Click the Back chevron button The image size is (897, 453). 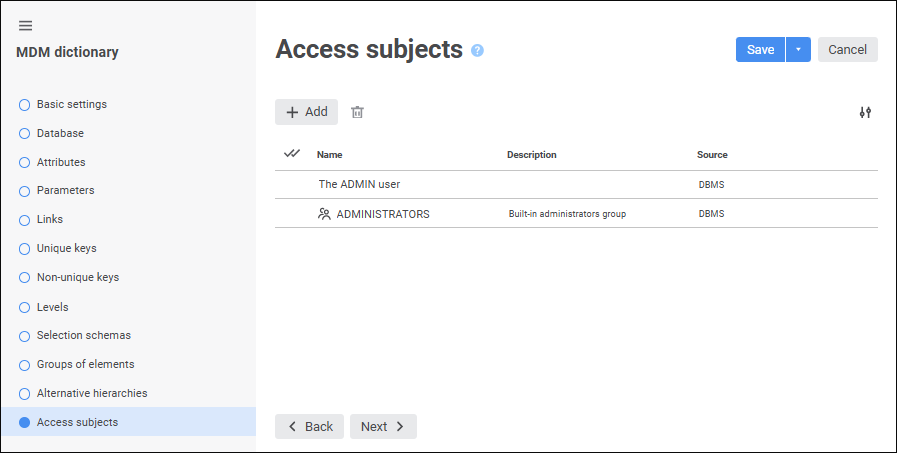[x=309, y=426]
